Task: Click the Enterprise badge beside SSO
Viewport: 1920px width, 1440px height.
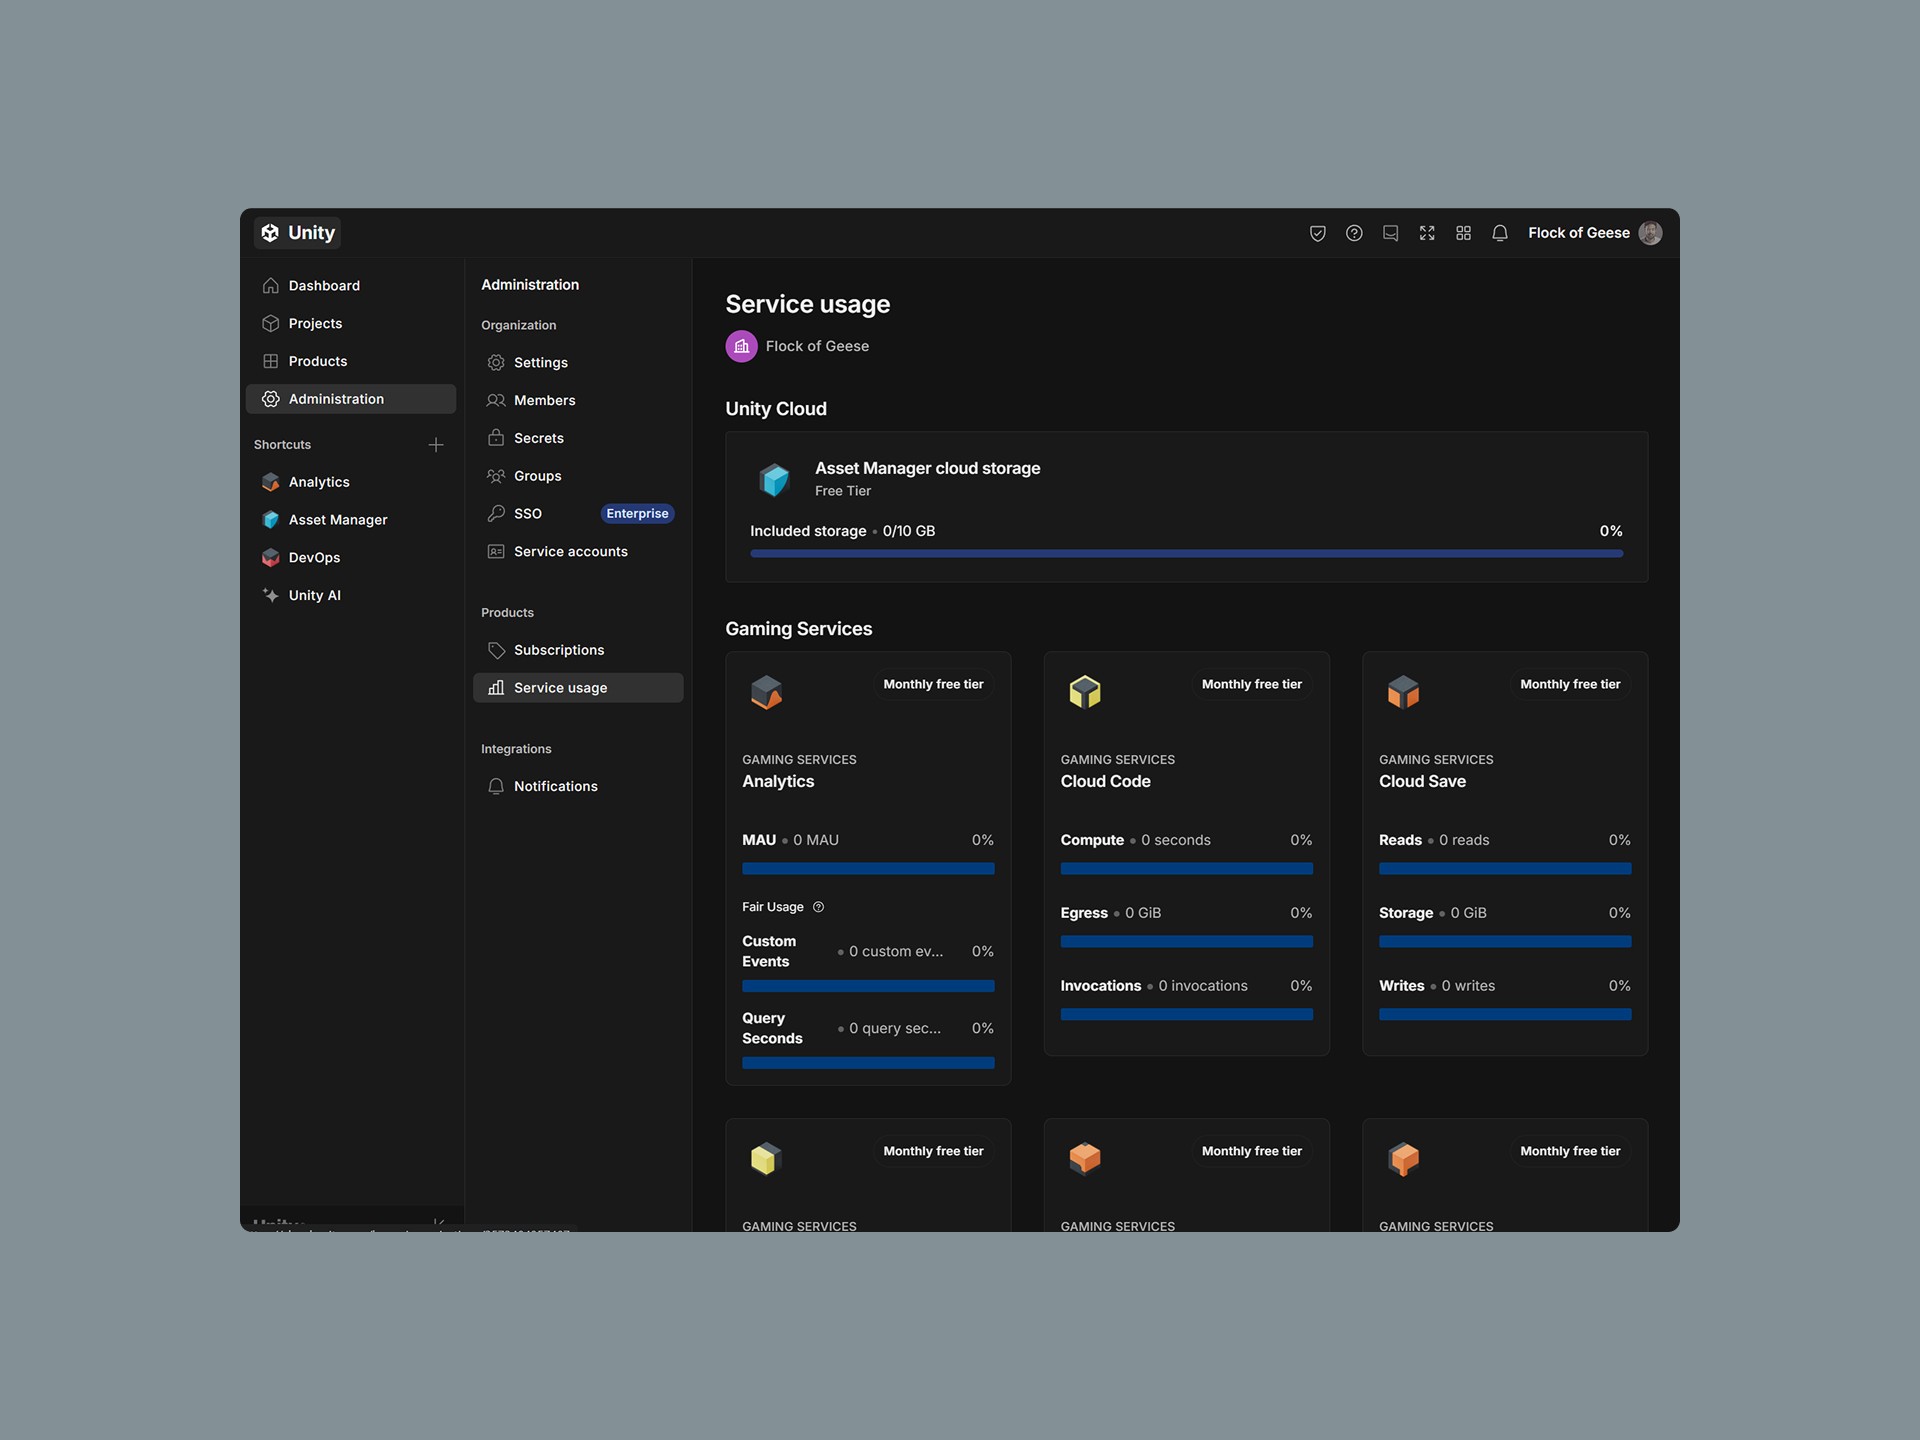Action: (637, 514)
